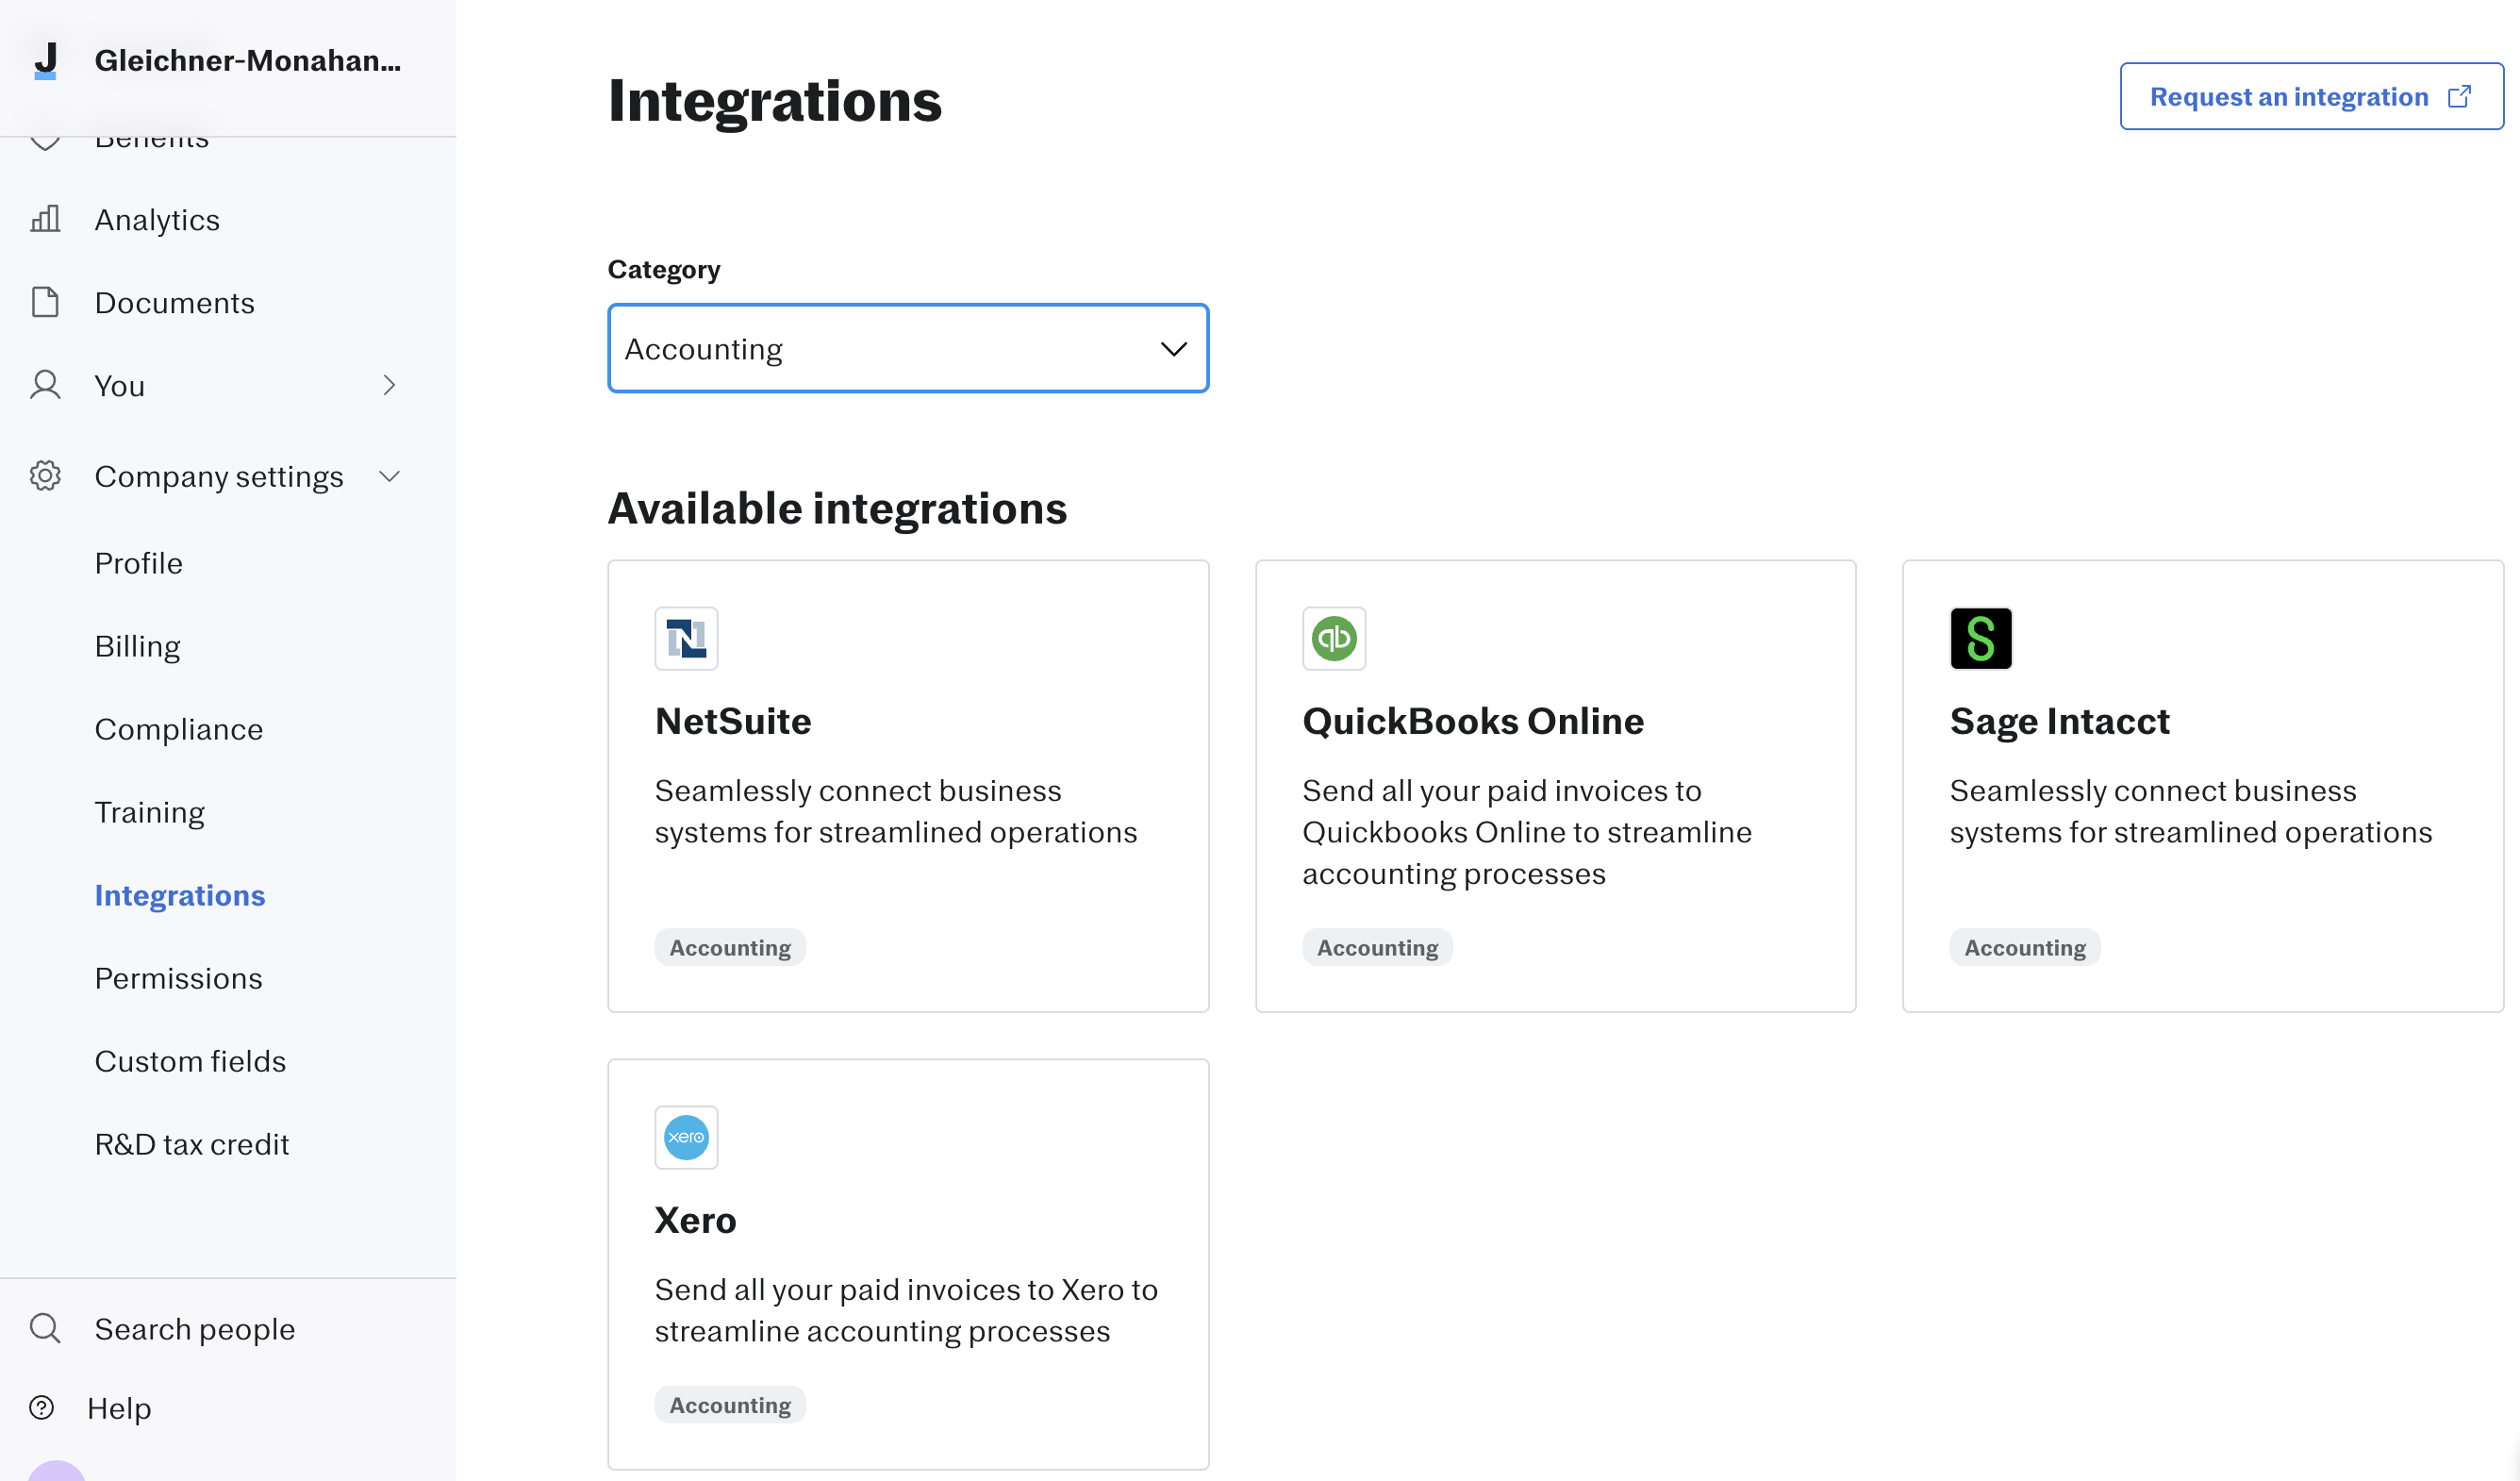Image resolution: width=2520 pixels, height=1481 pixels.
Task: Click the Xero logo icon
Action: click(686, 1137)
